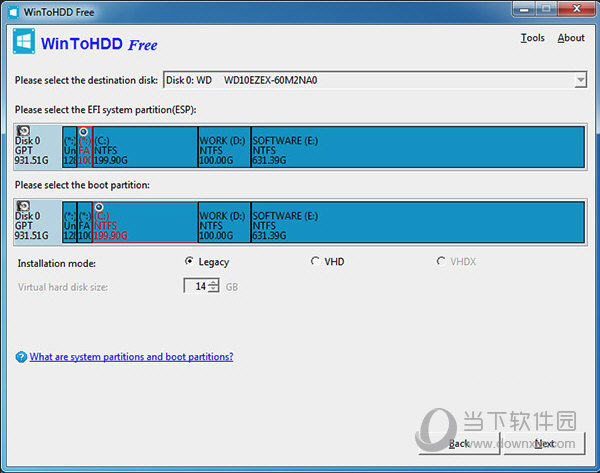Click 'Please select the destination disk:' label

[x=86, y=80]
